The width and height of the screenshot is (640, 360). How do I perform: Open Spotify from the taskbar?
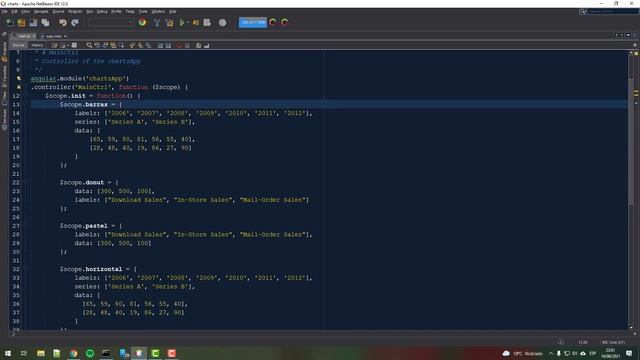90,353
